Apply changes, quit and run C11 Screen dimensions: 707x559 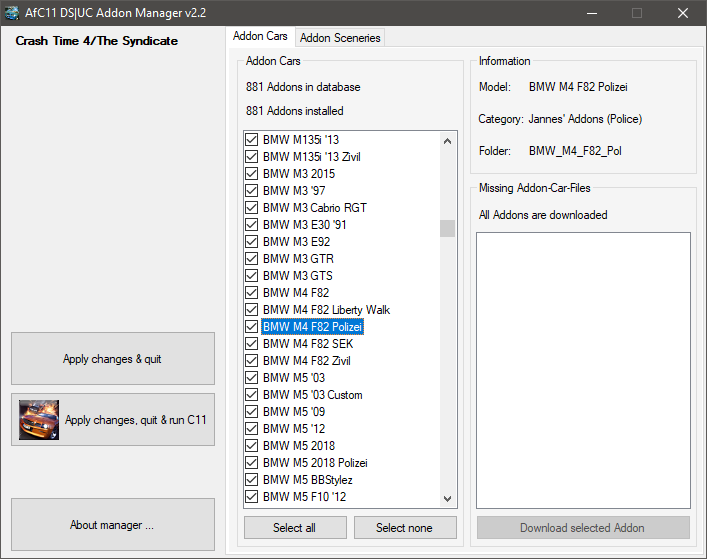coord(112,420)
